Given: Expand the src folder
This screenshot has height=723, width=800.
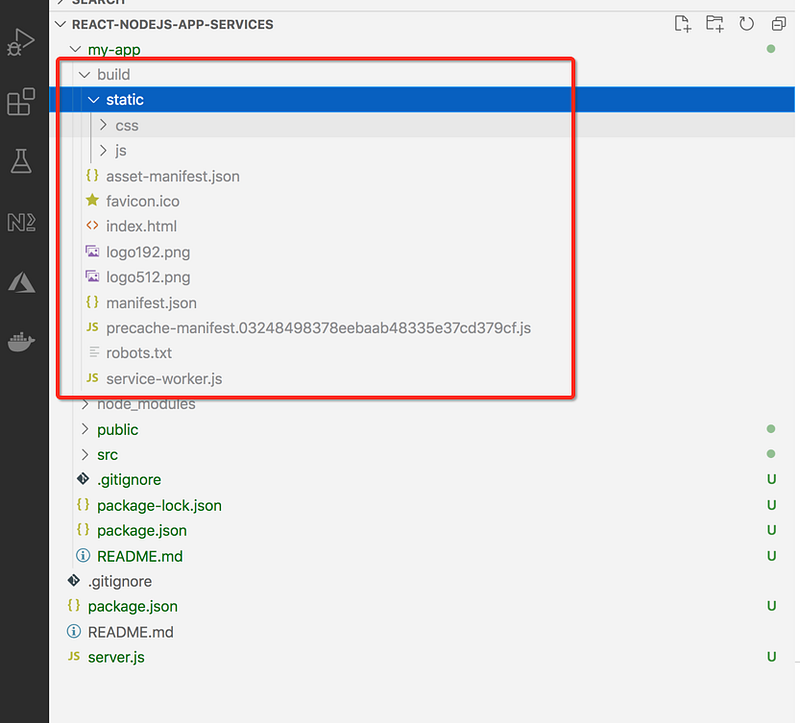Looking at the screenshot, I should pos(85,455).
